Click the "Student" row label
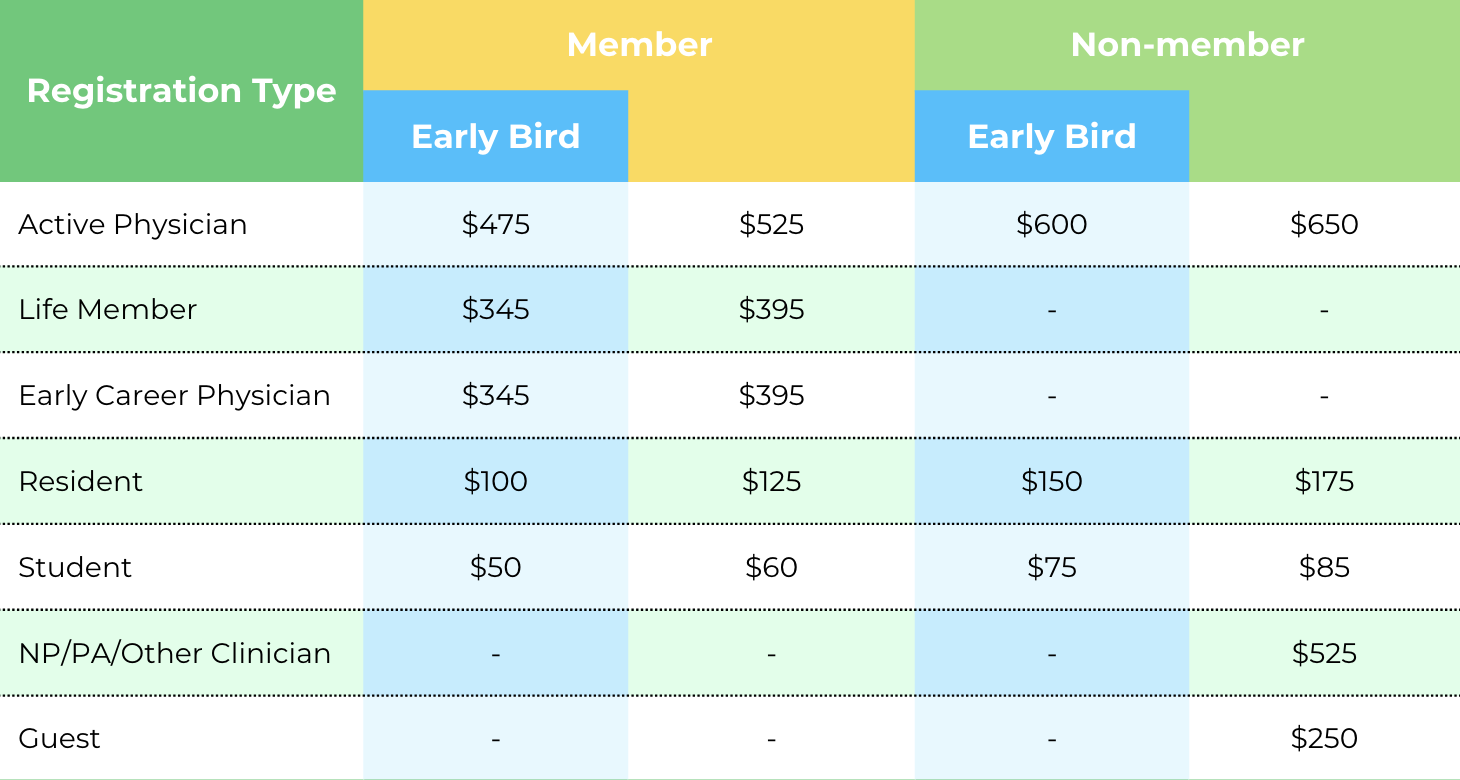Viewport: 1460px width, 780px height. [75, 567]
